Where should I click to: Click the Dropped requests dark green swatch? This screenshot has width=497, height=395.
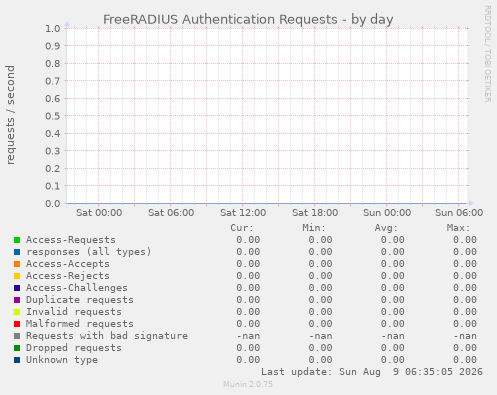click(x=17, y=348)
